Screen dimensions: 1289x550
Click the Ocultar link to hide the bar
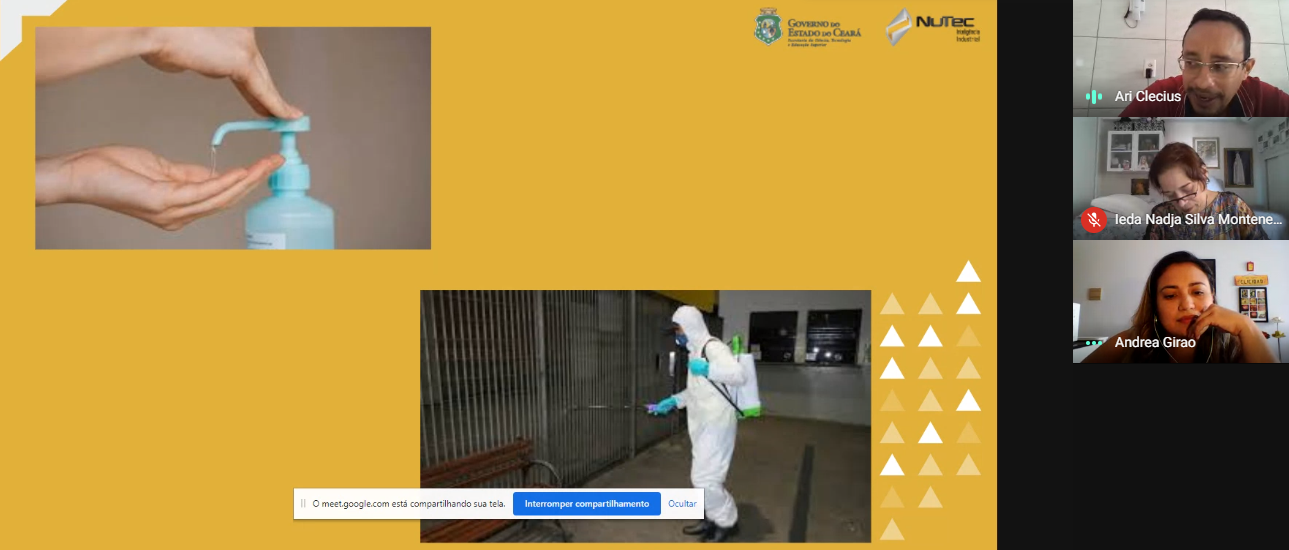pos(682,504)
